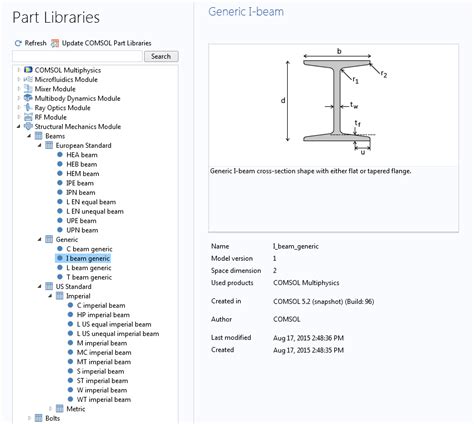Viewport: 474px width, 424px height.
Task: Select the Mixer Module icon
Action: 28,89
